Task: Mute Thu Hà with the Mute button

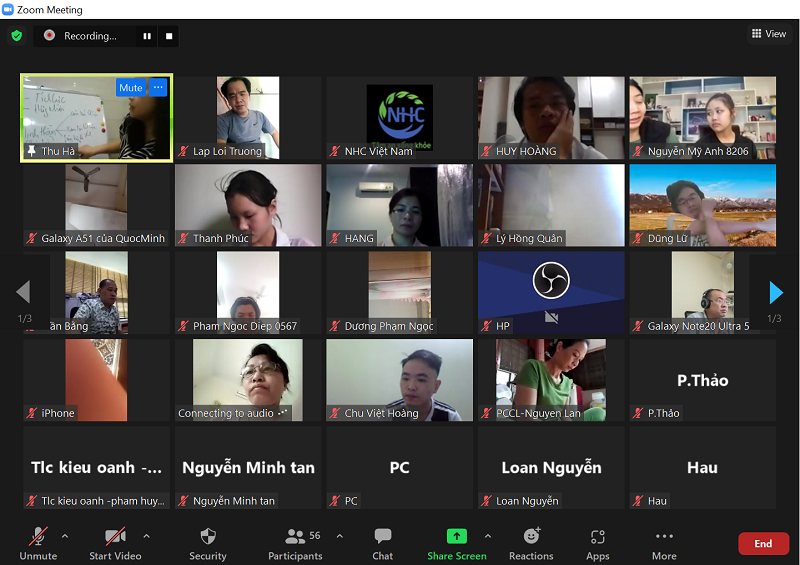Action: click(131, 88)
